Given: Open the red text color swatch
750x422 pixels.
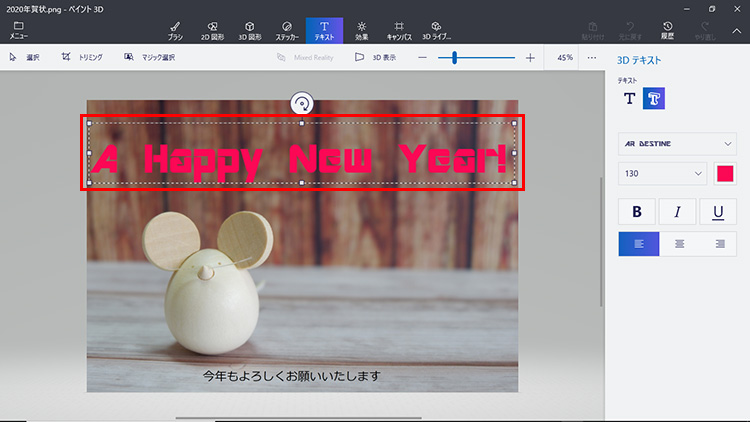Looking at the screenshot, I should click(726, 173).
